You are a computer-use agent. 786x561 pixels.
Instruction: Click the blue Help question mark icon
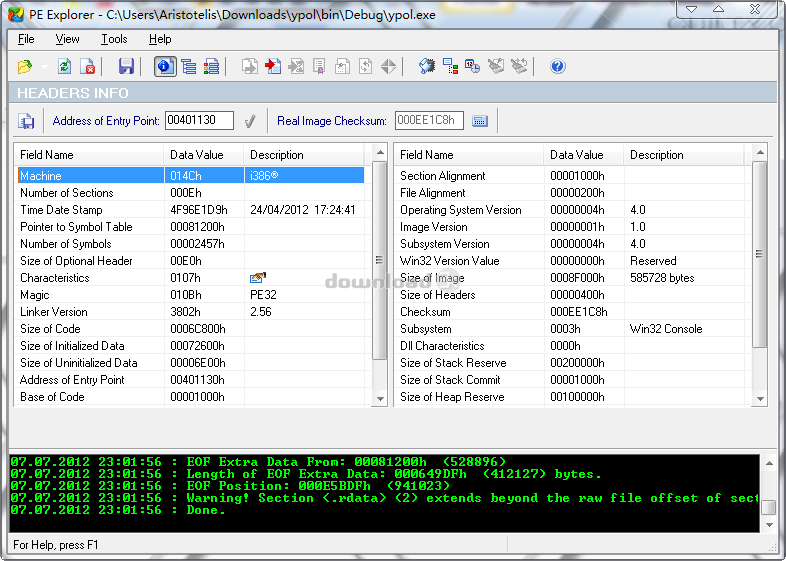[x=557, y=67]
